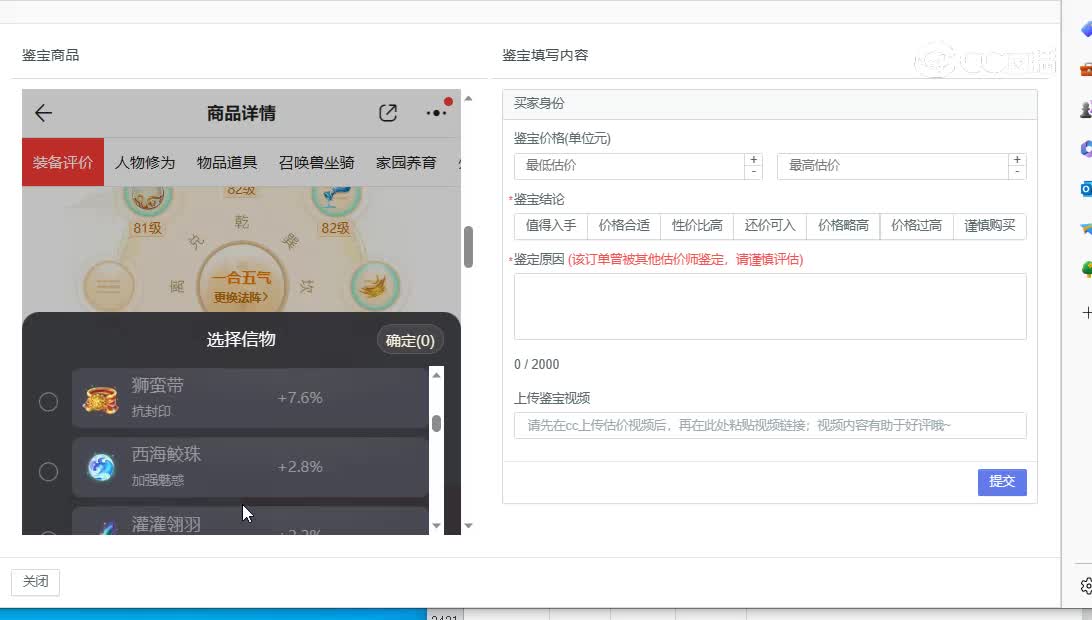Open settings gear in right sidebar

pos(1086,586)
